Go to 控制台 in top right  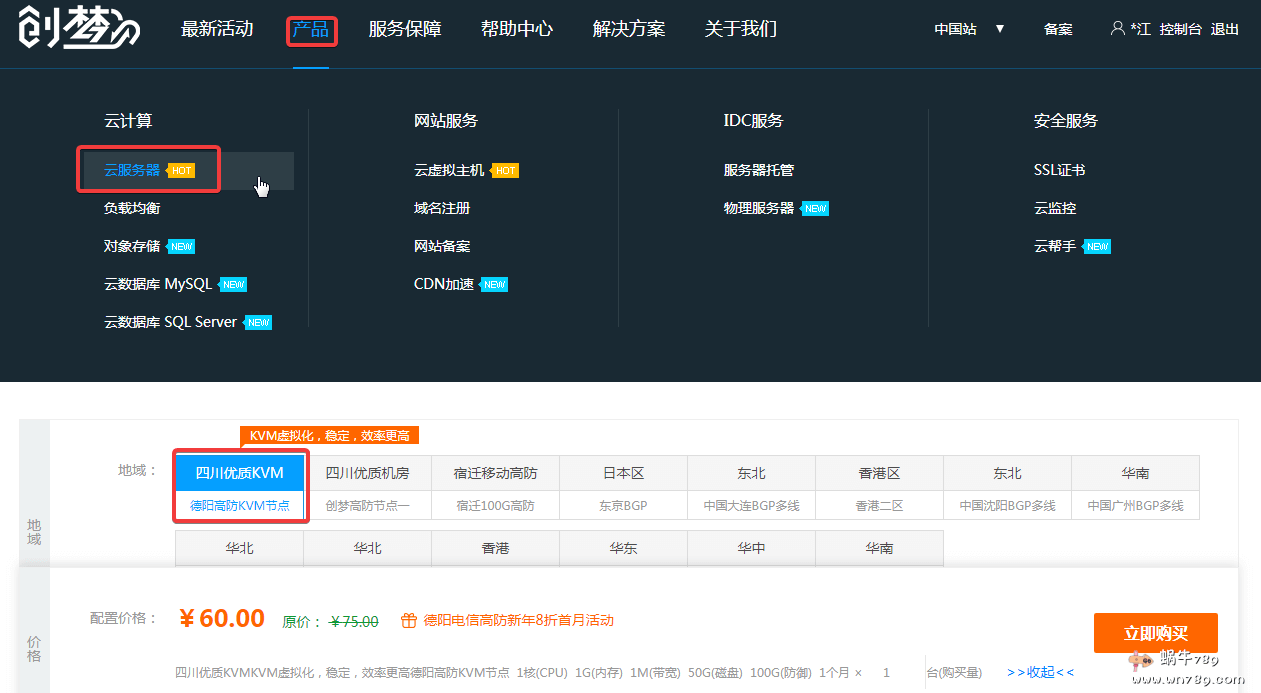click(1180, 29)
